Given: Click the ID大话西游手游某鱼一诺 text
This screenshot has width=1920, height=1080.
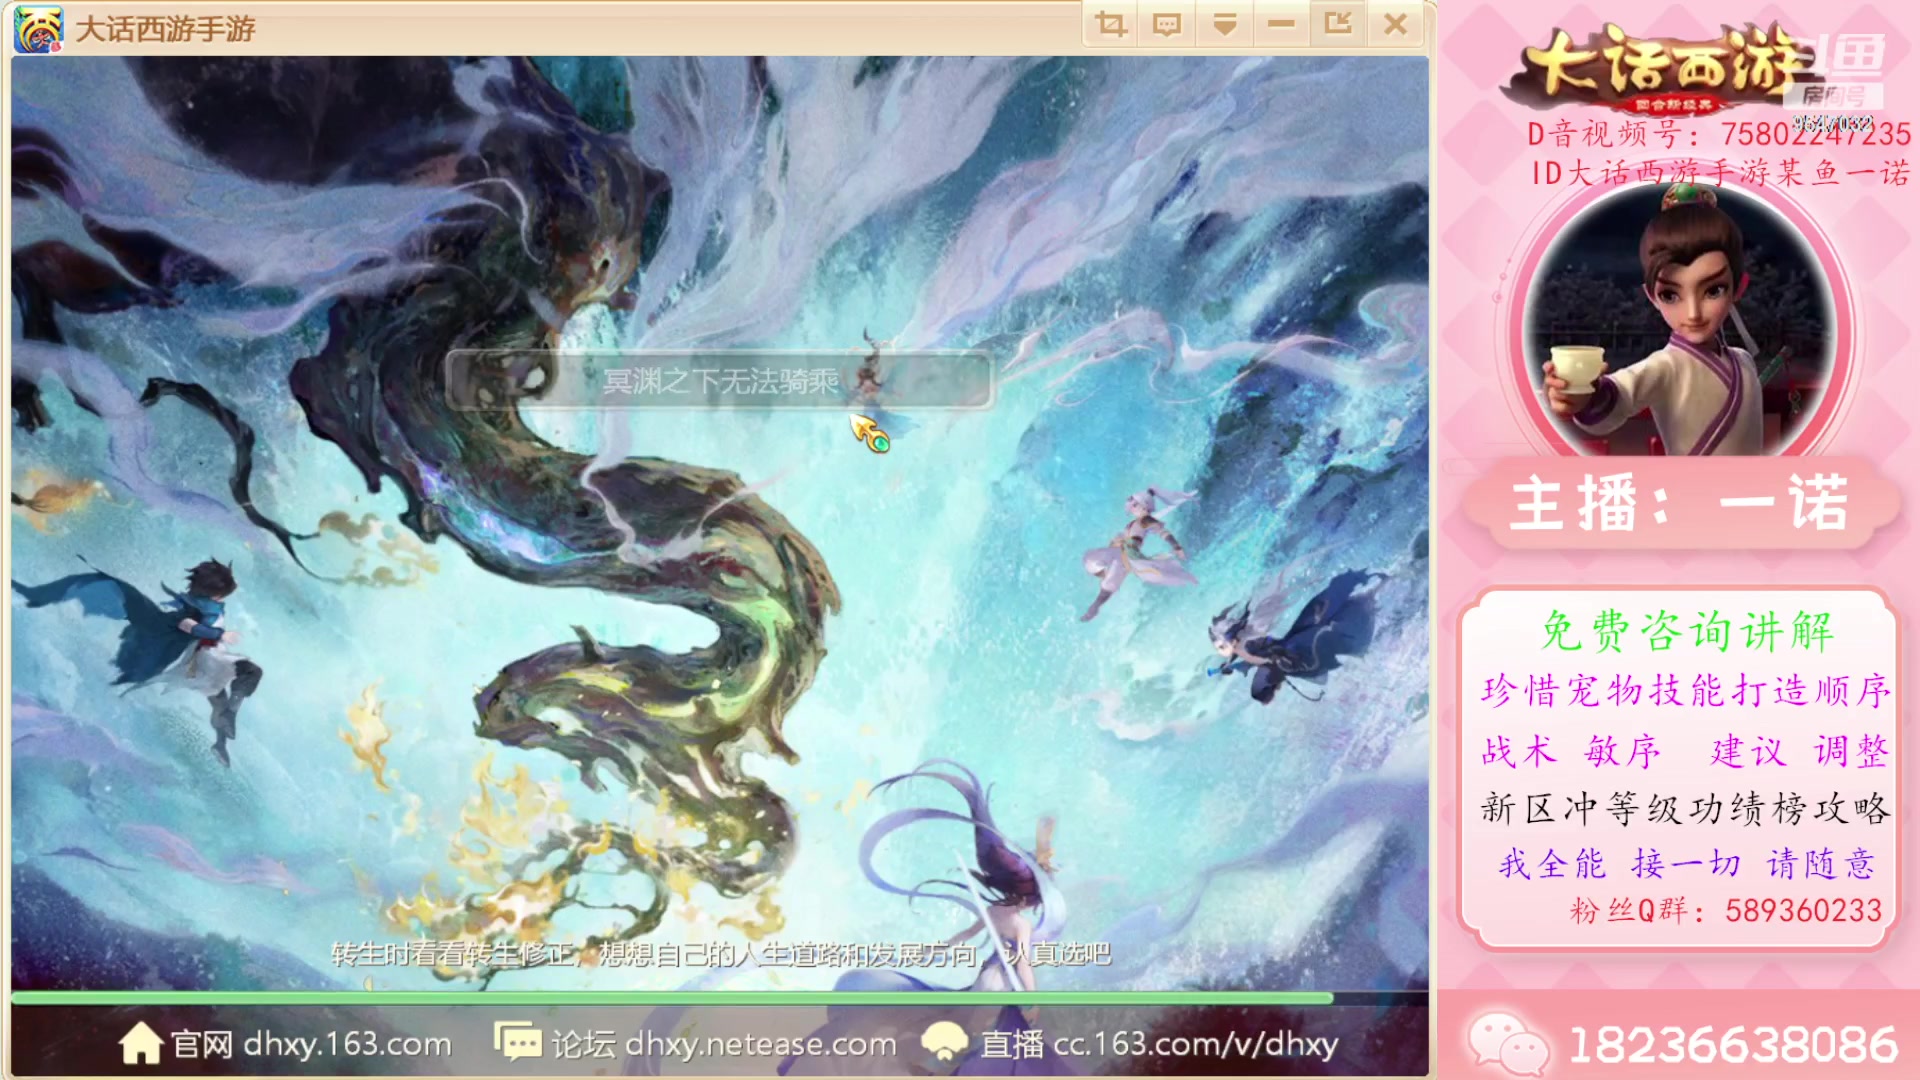Looking at the screenshot, I should 1720,173.
